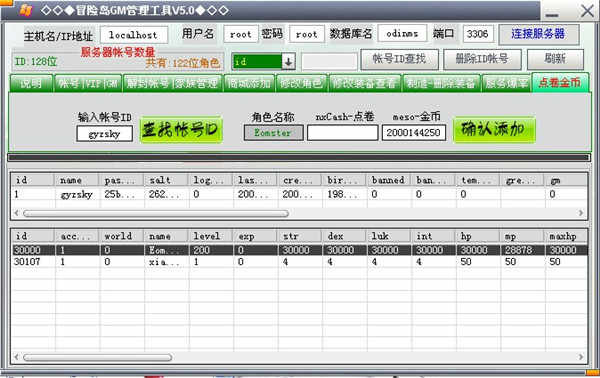Click the mp cell showing 28878

[522, 250]
